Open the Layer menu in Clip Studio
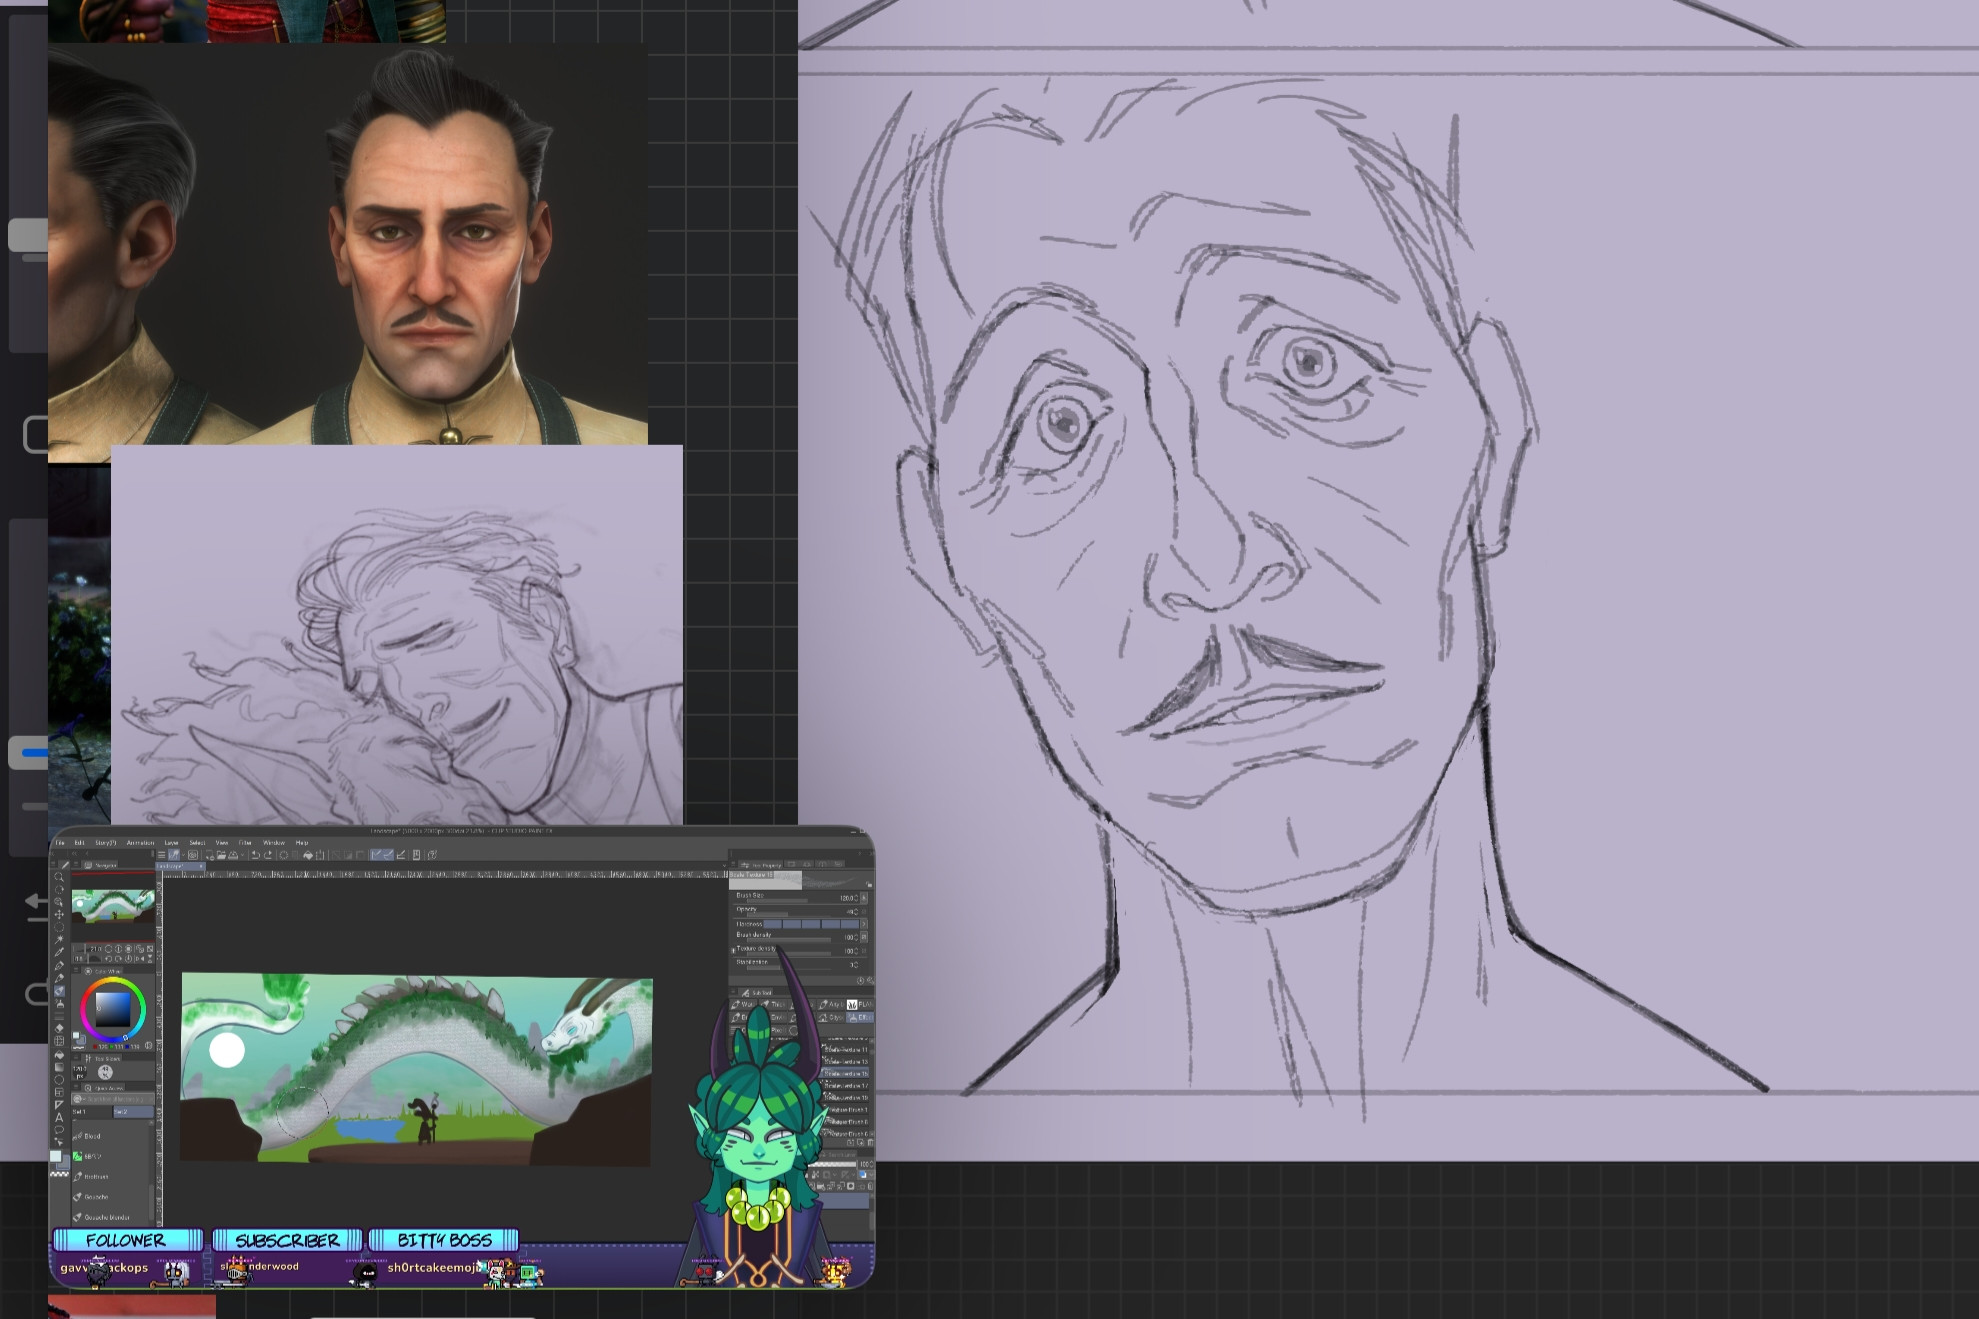 [171, 843]
